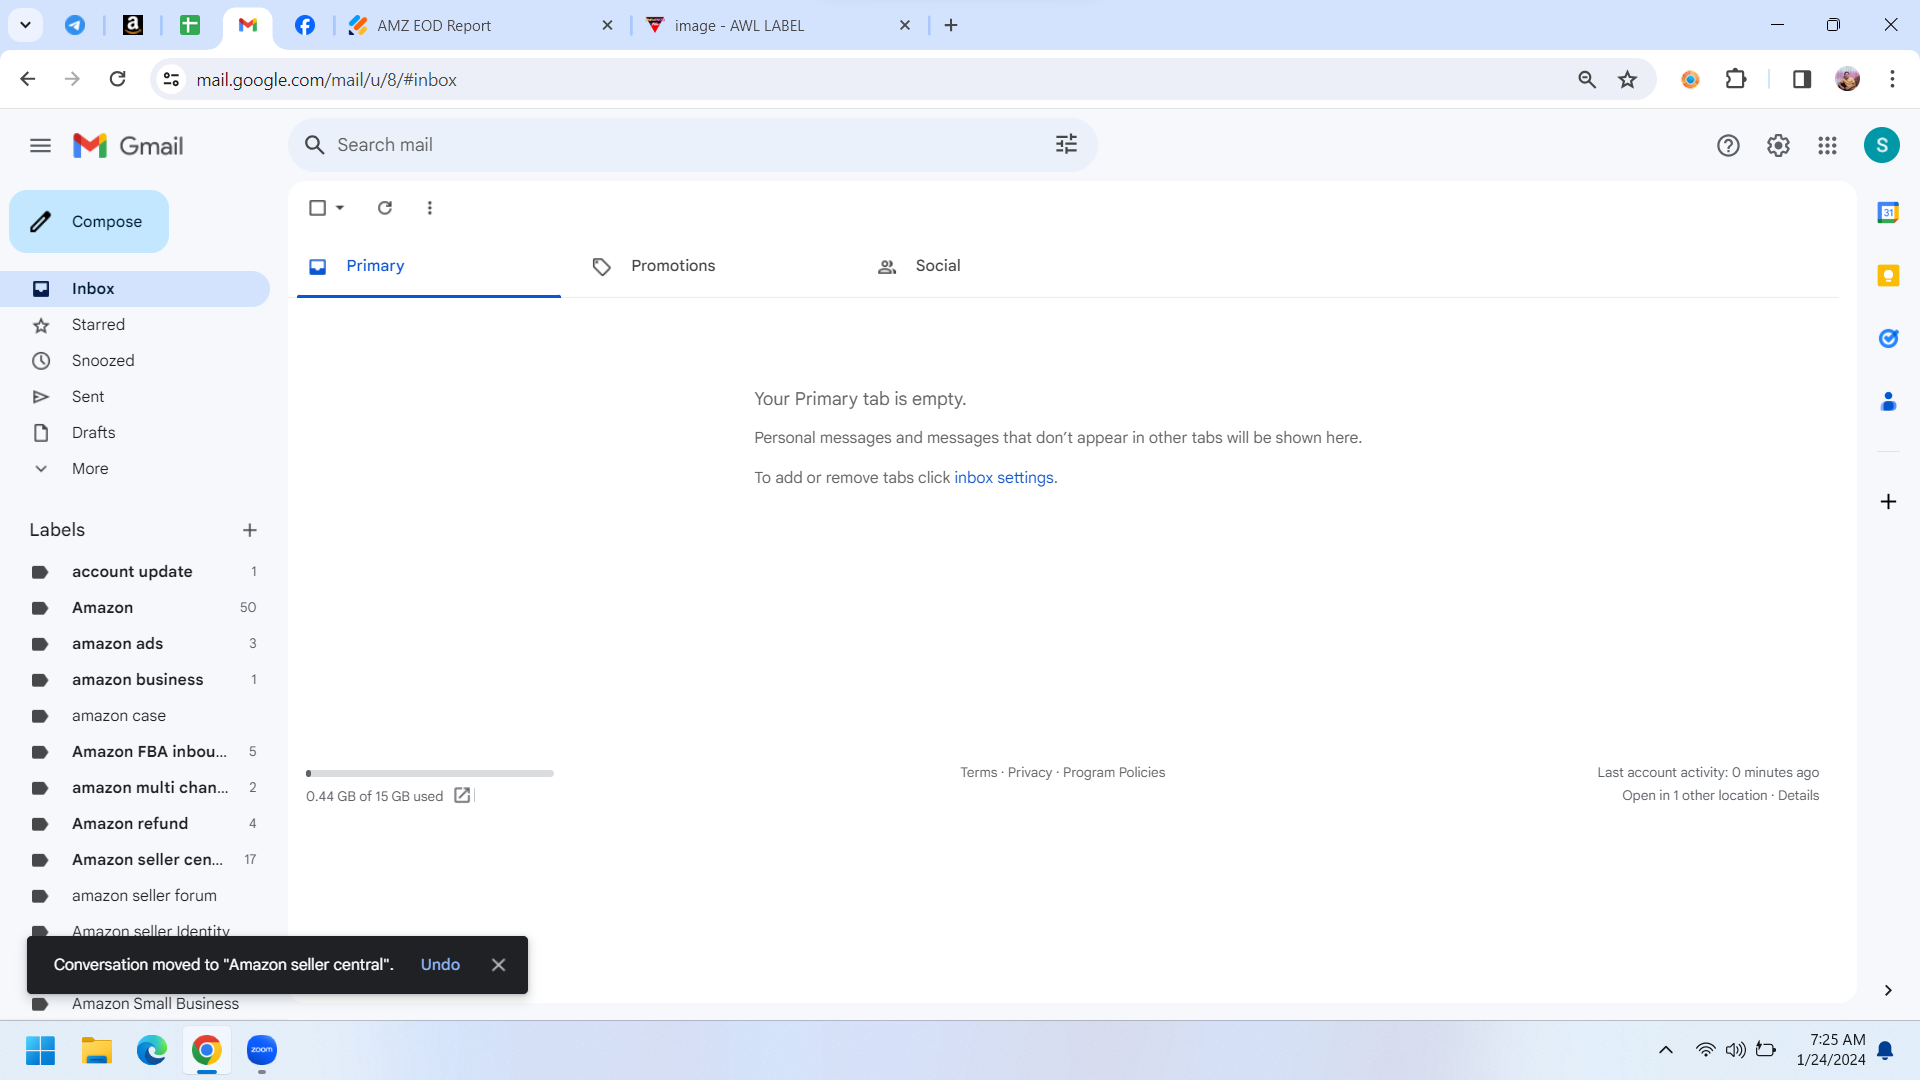
Task: Open the Privacy link
Action: [1030, 773]
